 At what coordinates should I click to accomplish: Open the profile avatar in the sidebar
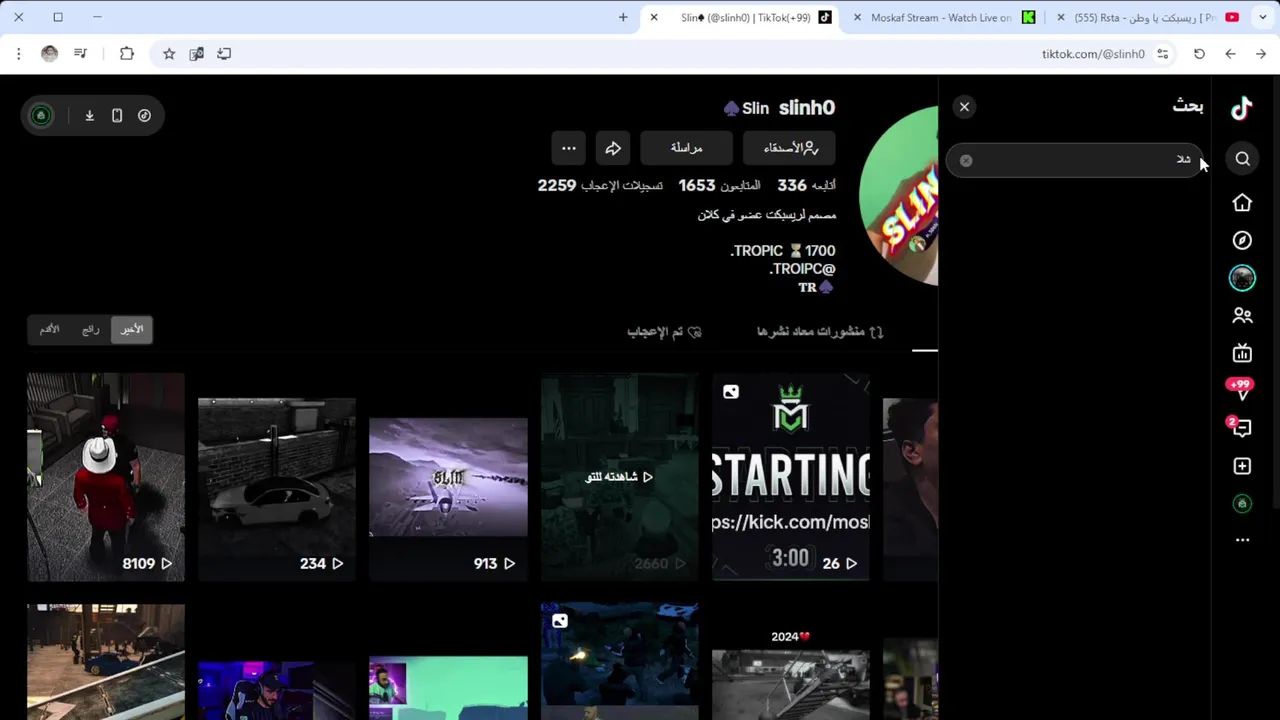[x=1242, y=278]
